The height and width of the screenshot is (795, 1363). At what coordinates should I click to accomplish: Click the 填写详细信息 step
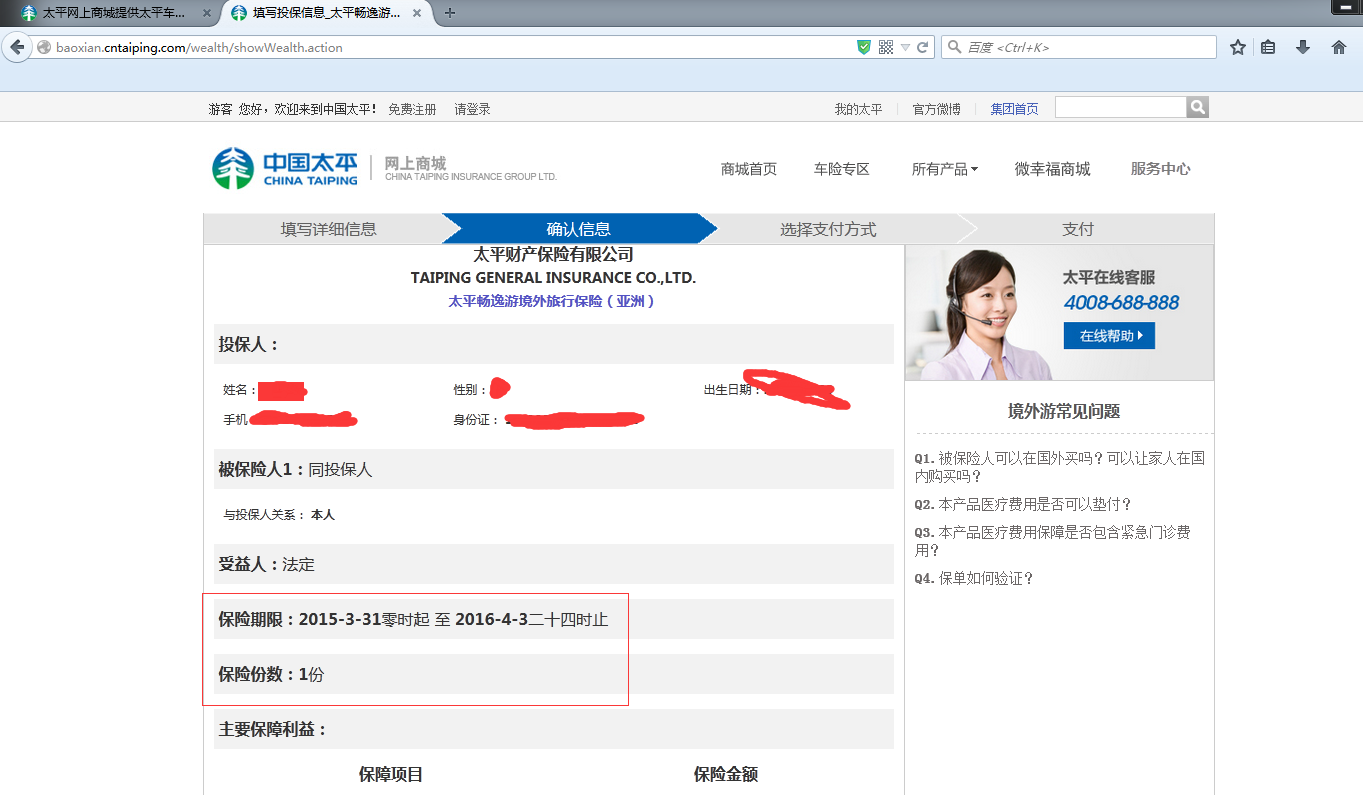(329, 229)
